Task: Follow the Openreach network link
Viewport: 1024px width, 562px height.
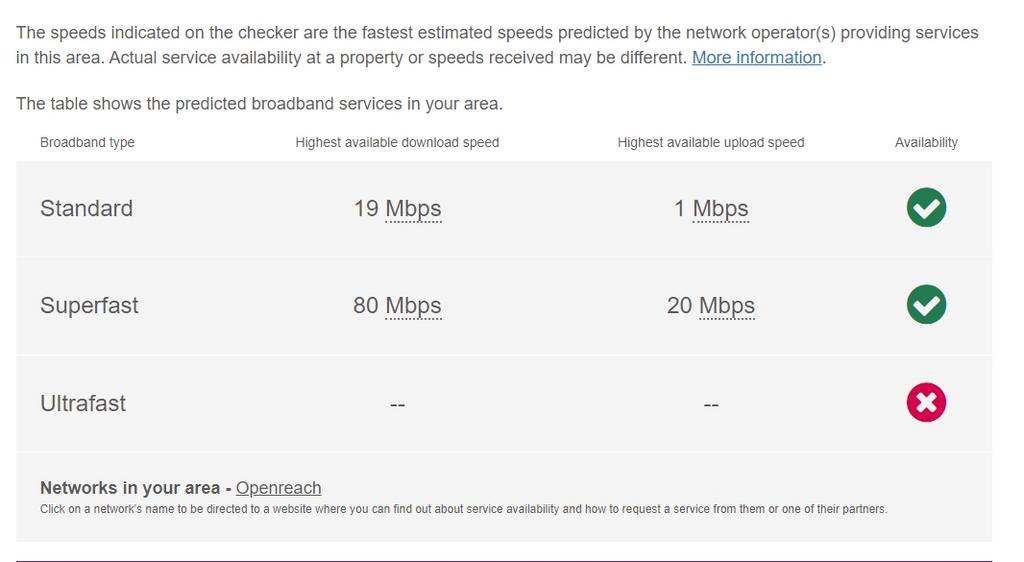Action: click(278, 488)
